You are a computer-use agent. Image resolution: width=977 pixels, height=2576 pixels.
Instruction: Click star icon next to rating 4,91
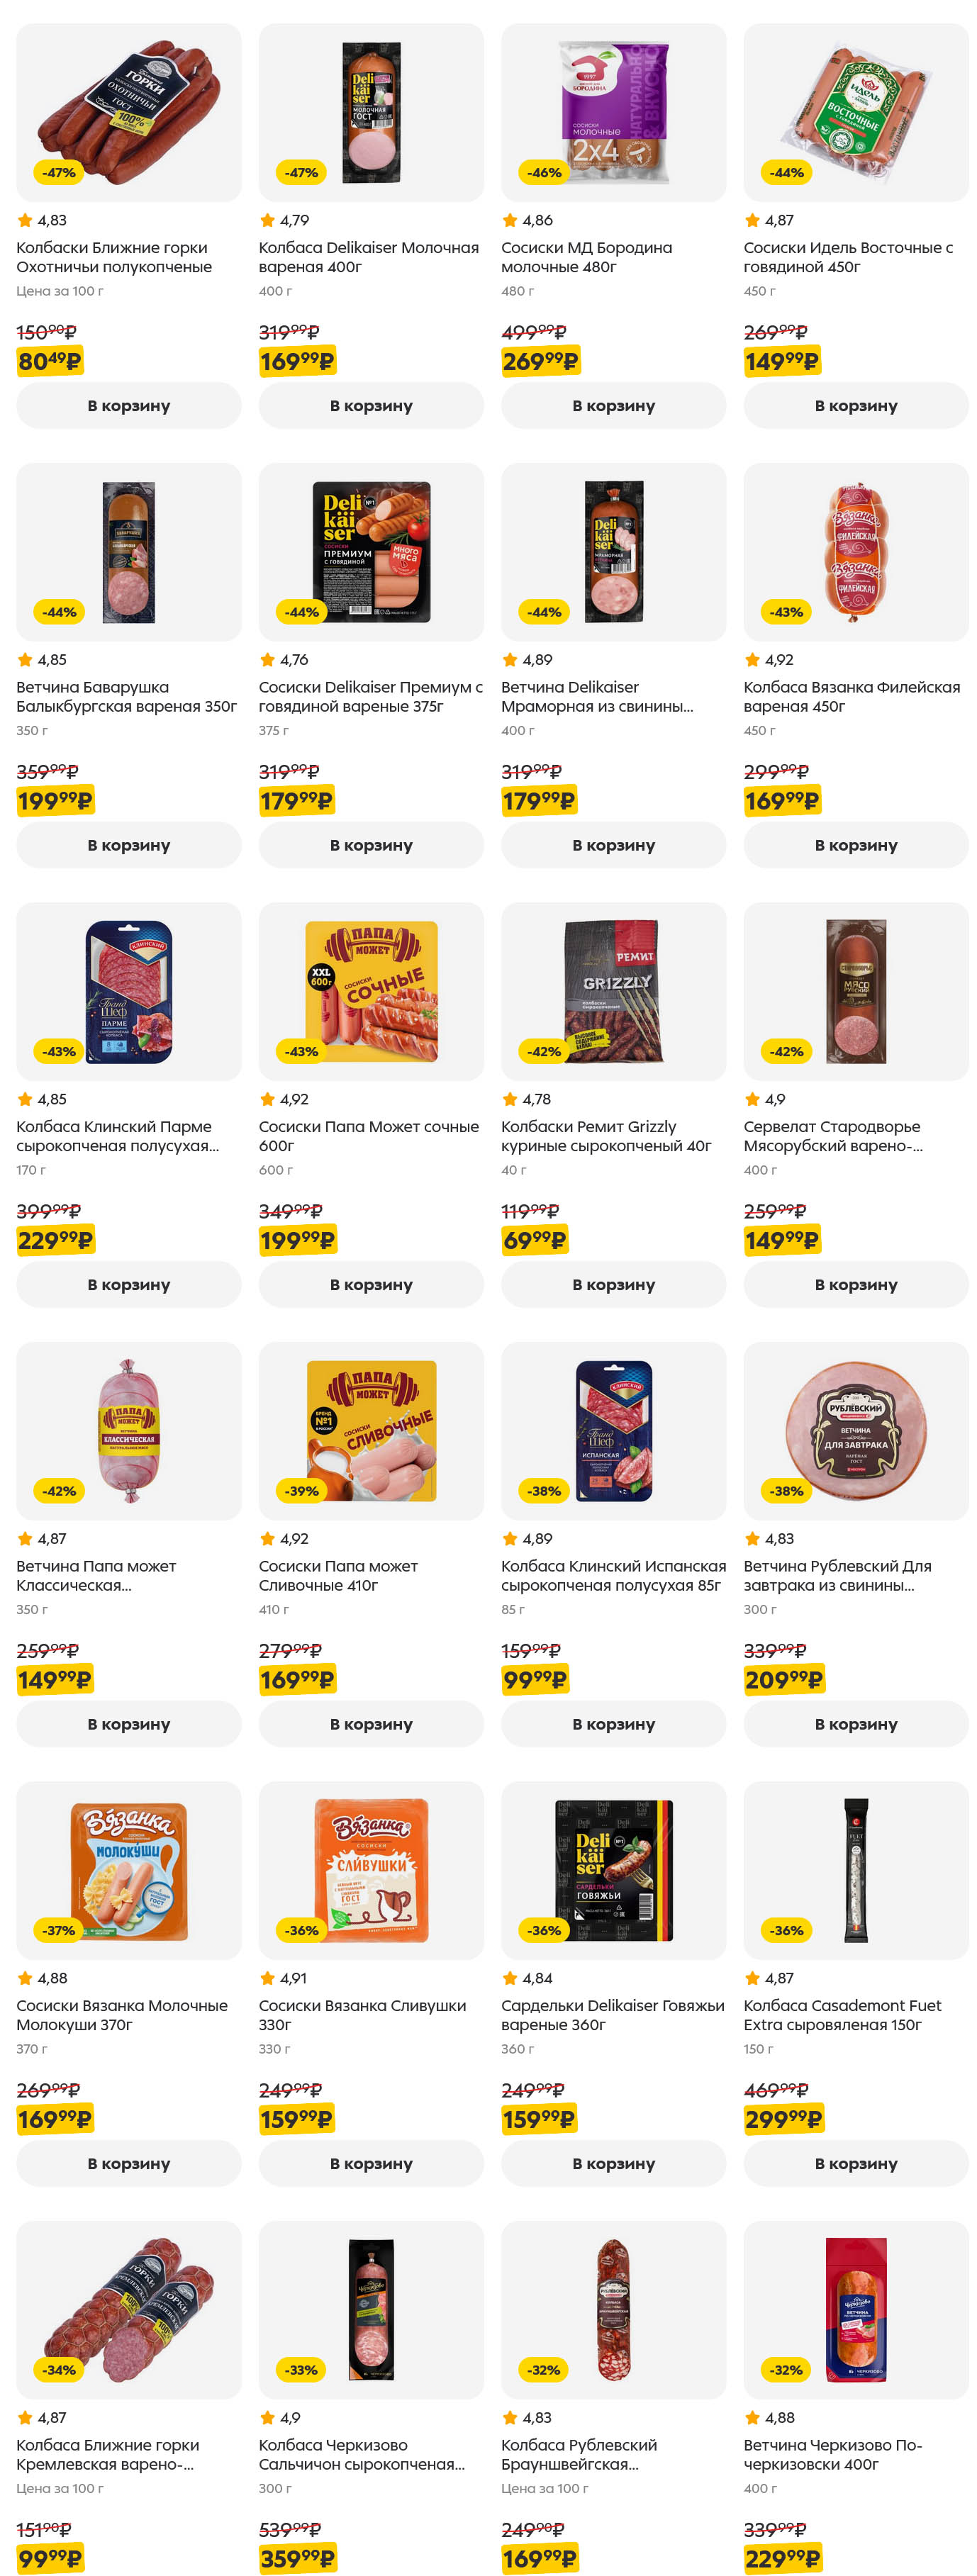pyautogui.click(x=267, y=1978)
